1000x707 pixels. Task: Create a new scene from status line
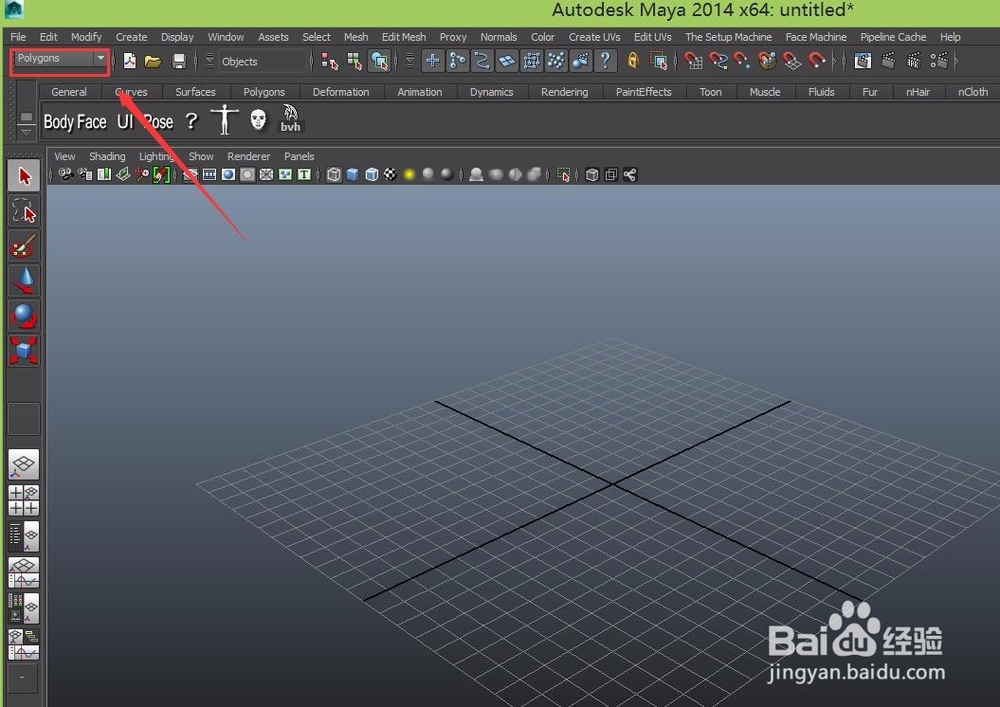pyautogui.click(x=129, y=61)
